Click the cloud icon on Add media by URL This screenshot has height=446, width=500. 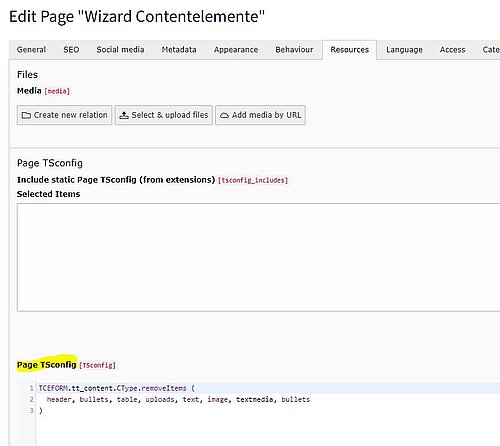point(224,115)
